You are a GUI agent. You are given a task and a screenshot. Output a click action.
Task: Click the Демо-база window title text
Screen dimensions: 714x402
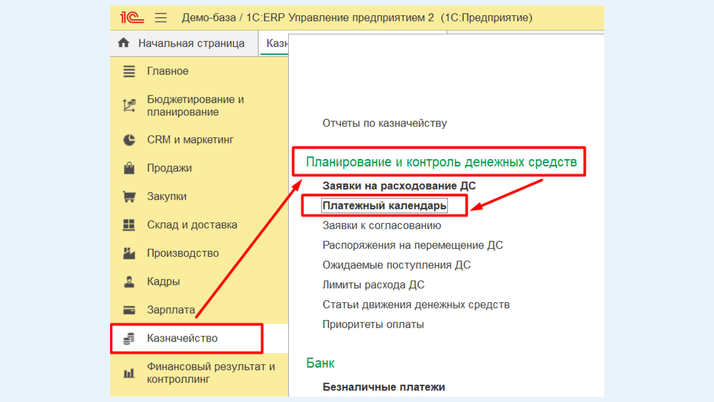[x=357, y=18]
